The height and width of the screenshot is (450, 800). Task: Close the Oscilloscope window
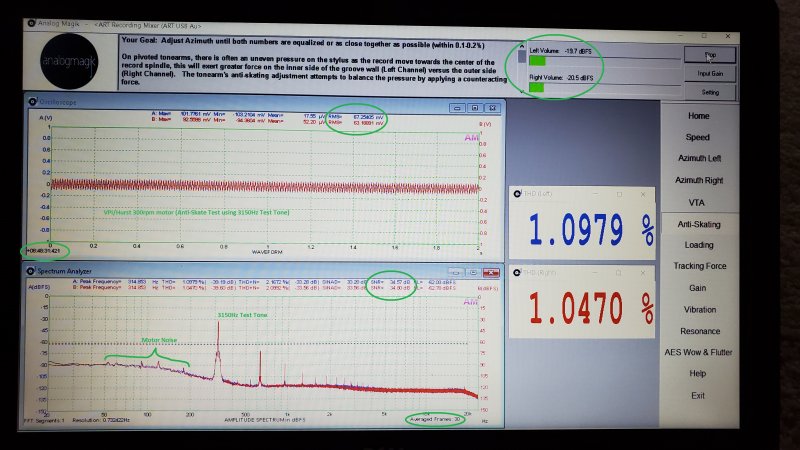(x=492, y=108)
